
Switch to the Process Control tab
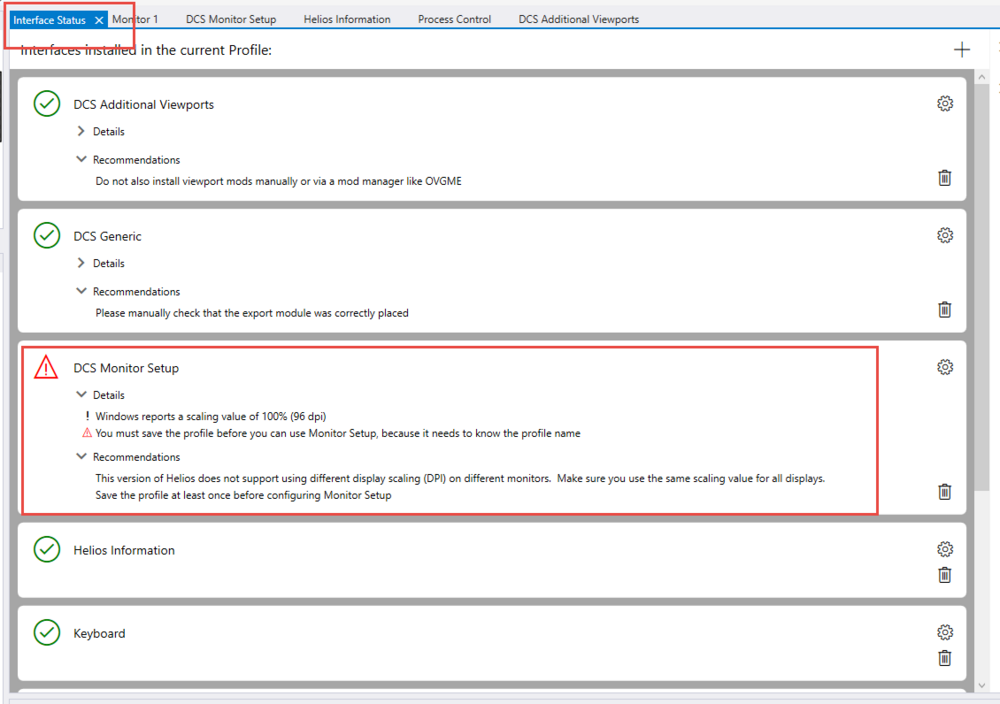[454, 19]
